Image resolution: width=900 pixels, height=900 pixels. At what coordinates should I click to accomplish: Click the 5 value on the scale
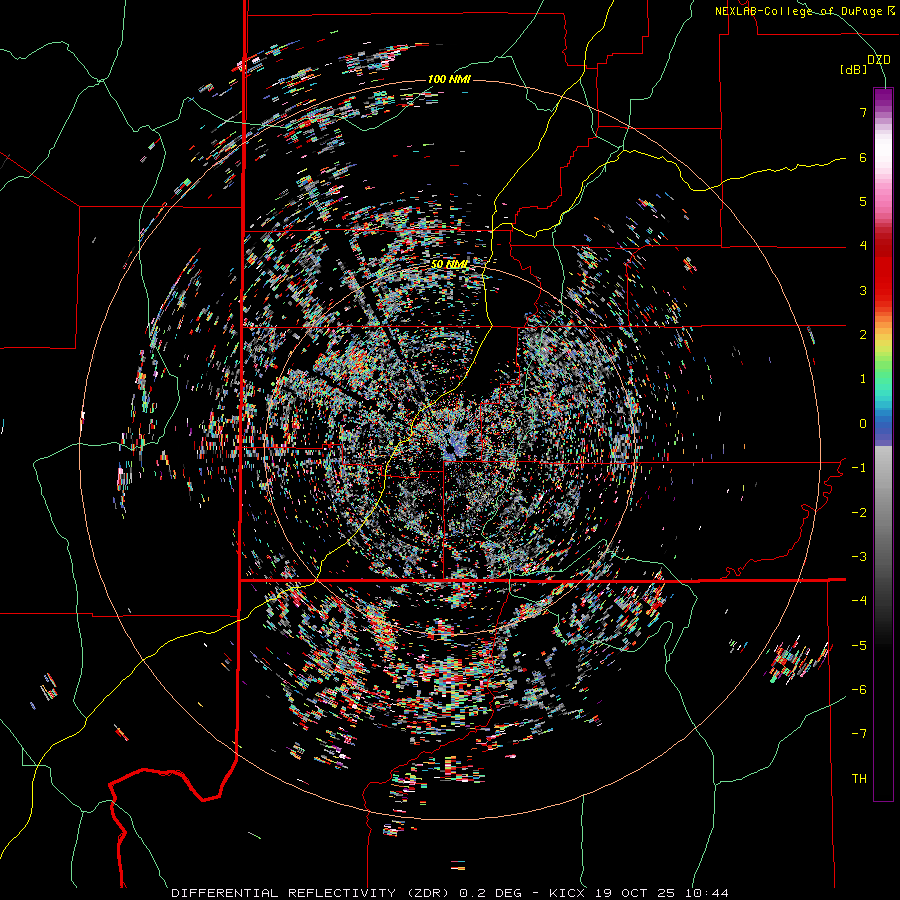coord(863,201)
